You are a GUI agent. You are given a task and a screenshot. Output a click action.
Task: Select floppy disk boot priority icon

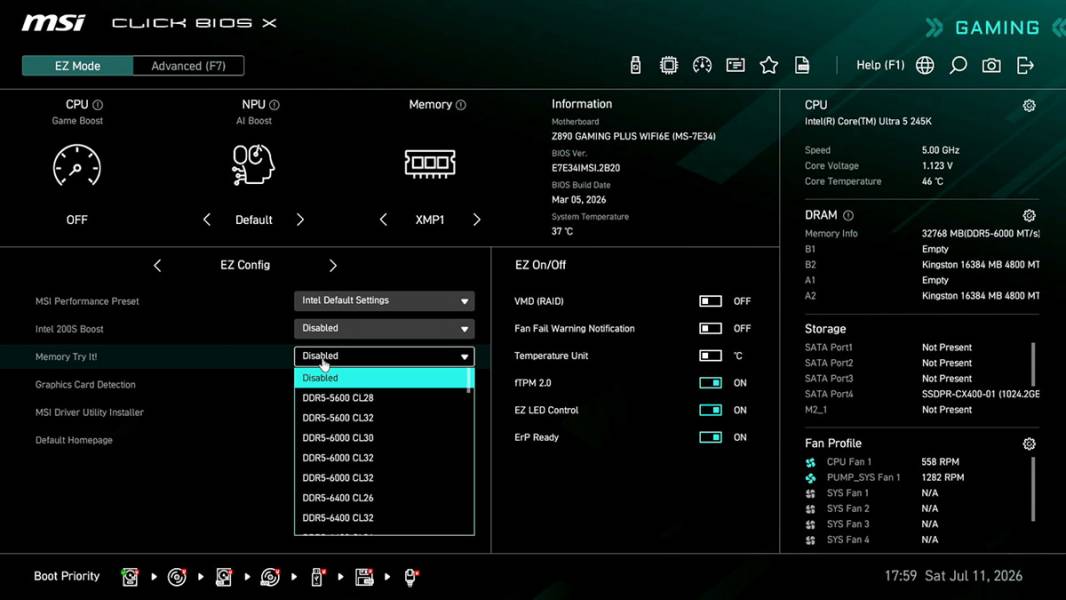tap(364, 577)
